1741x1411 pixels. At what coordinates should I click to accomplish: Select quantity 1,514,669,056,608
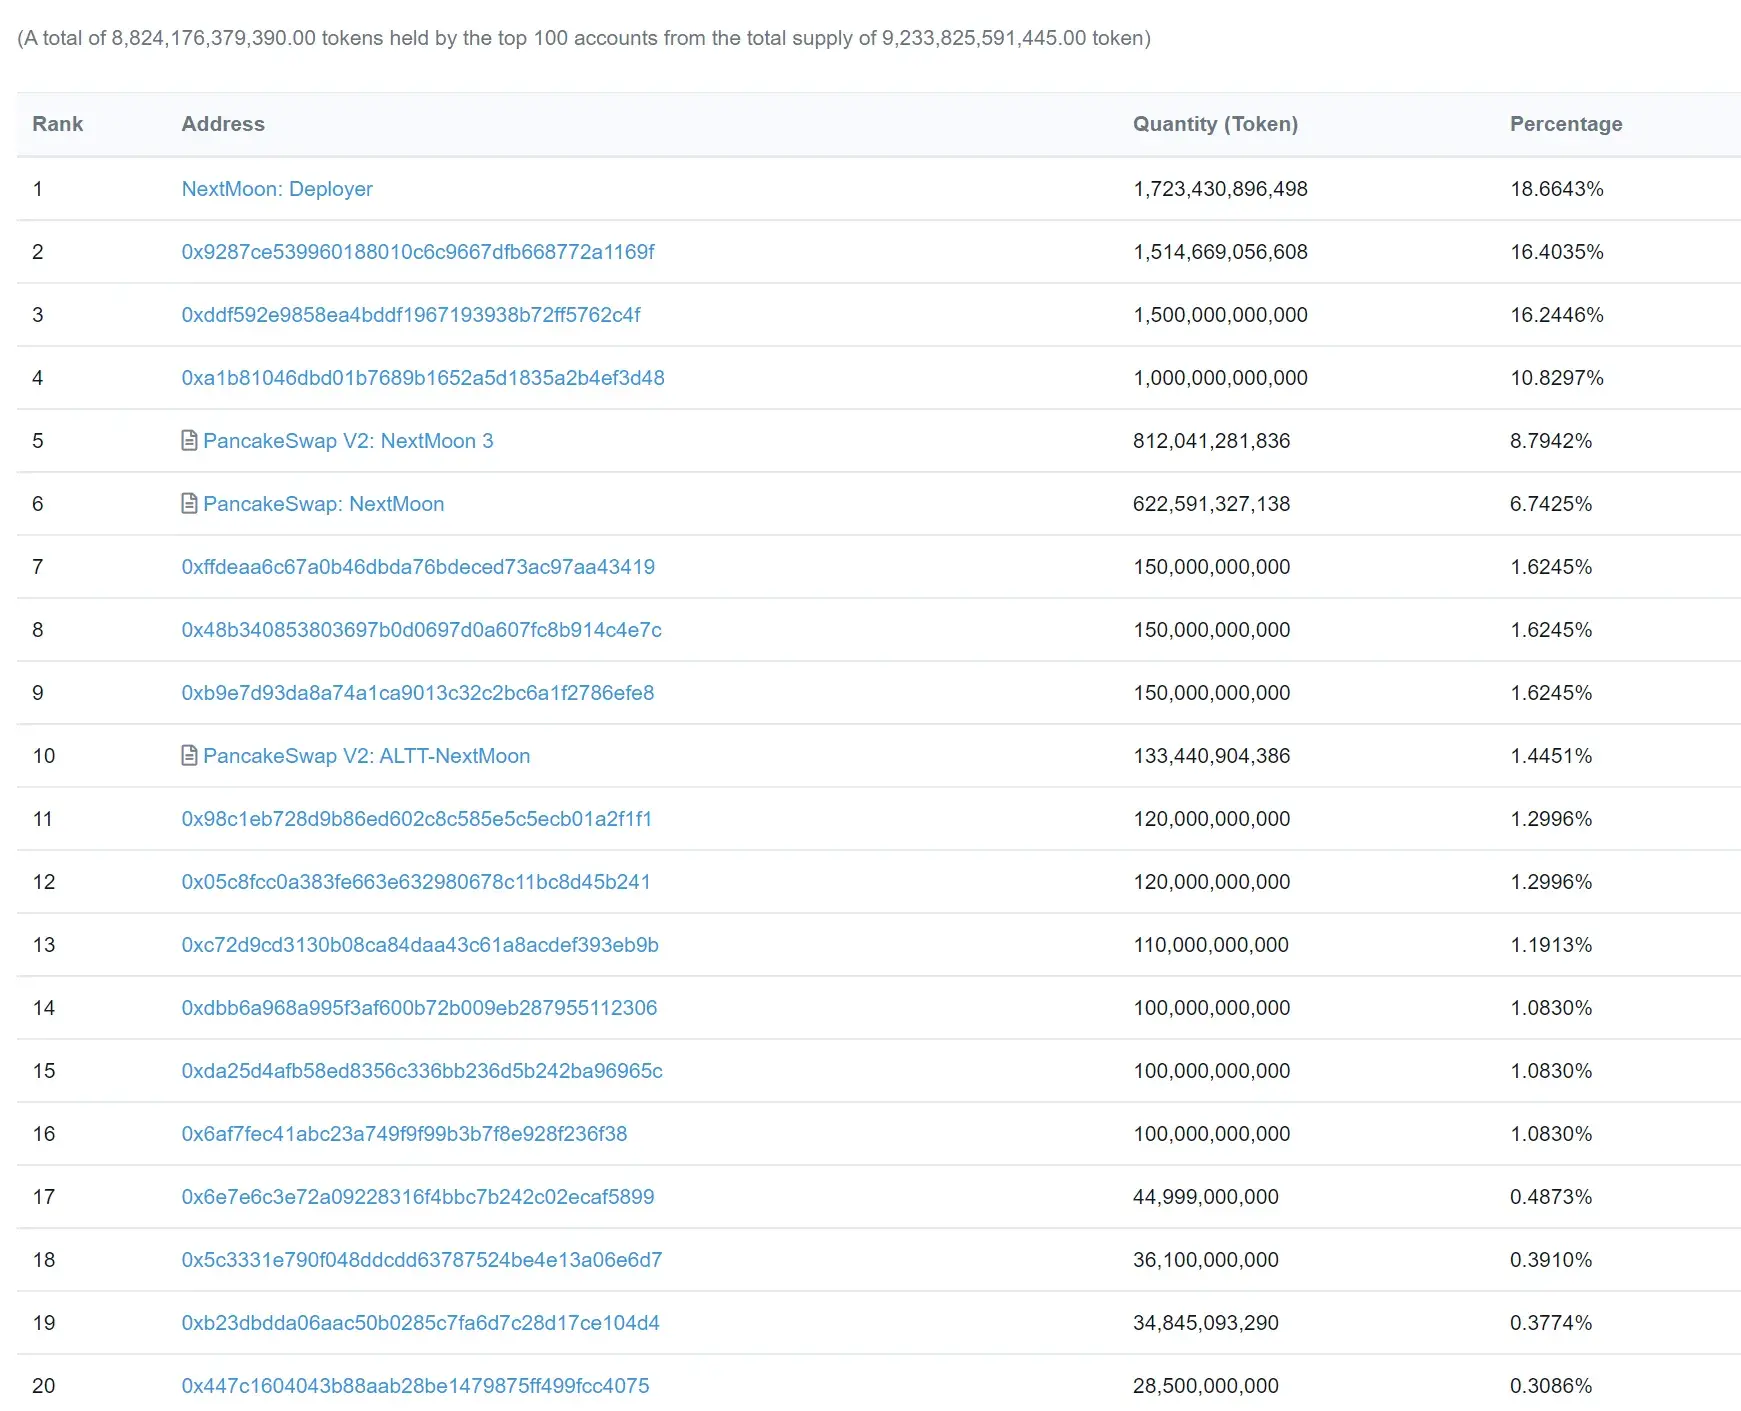point(1220,252)
